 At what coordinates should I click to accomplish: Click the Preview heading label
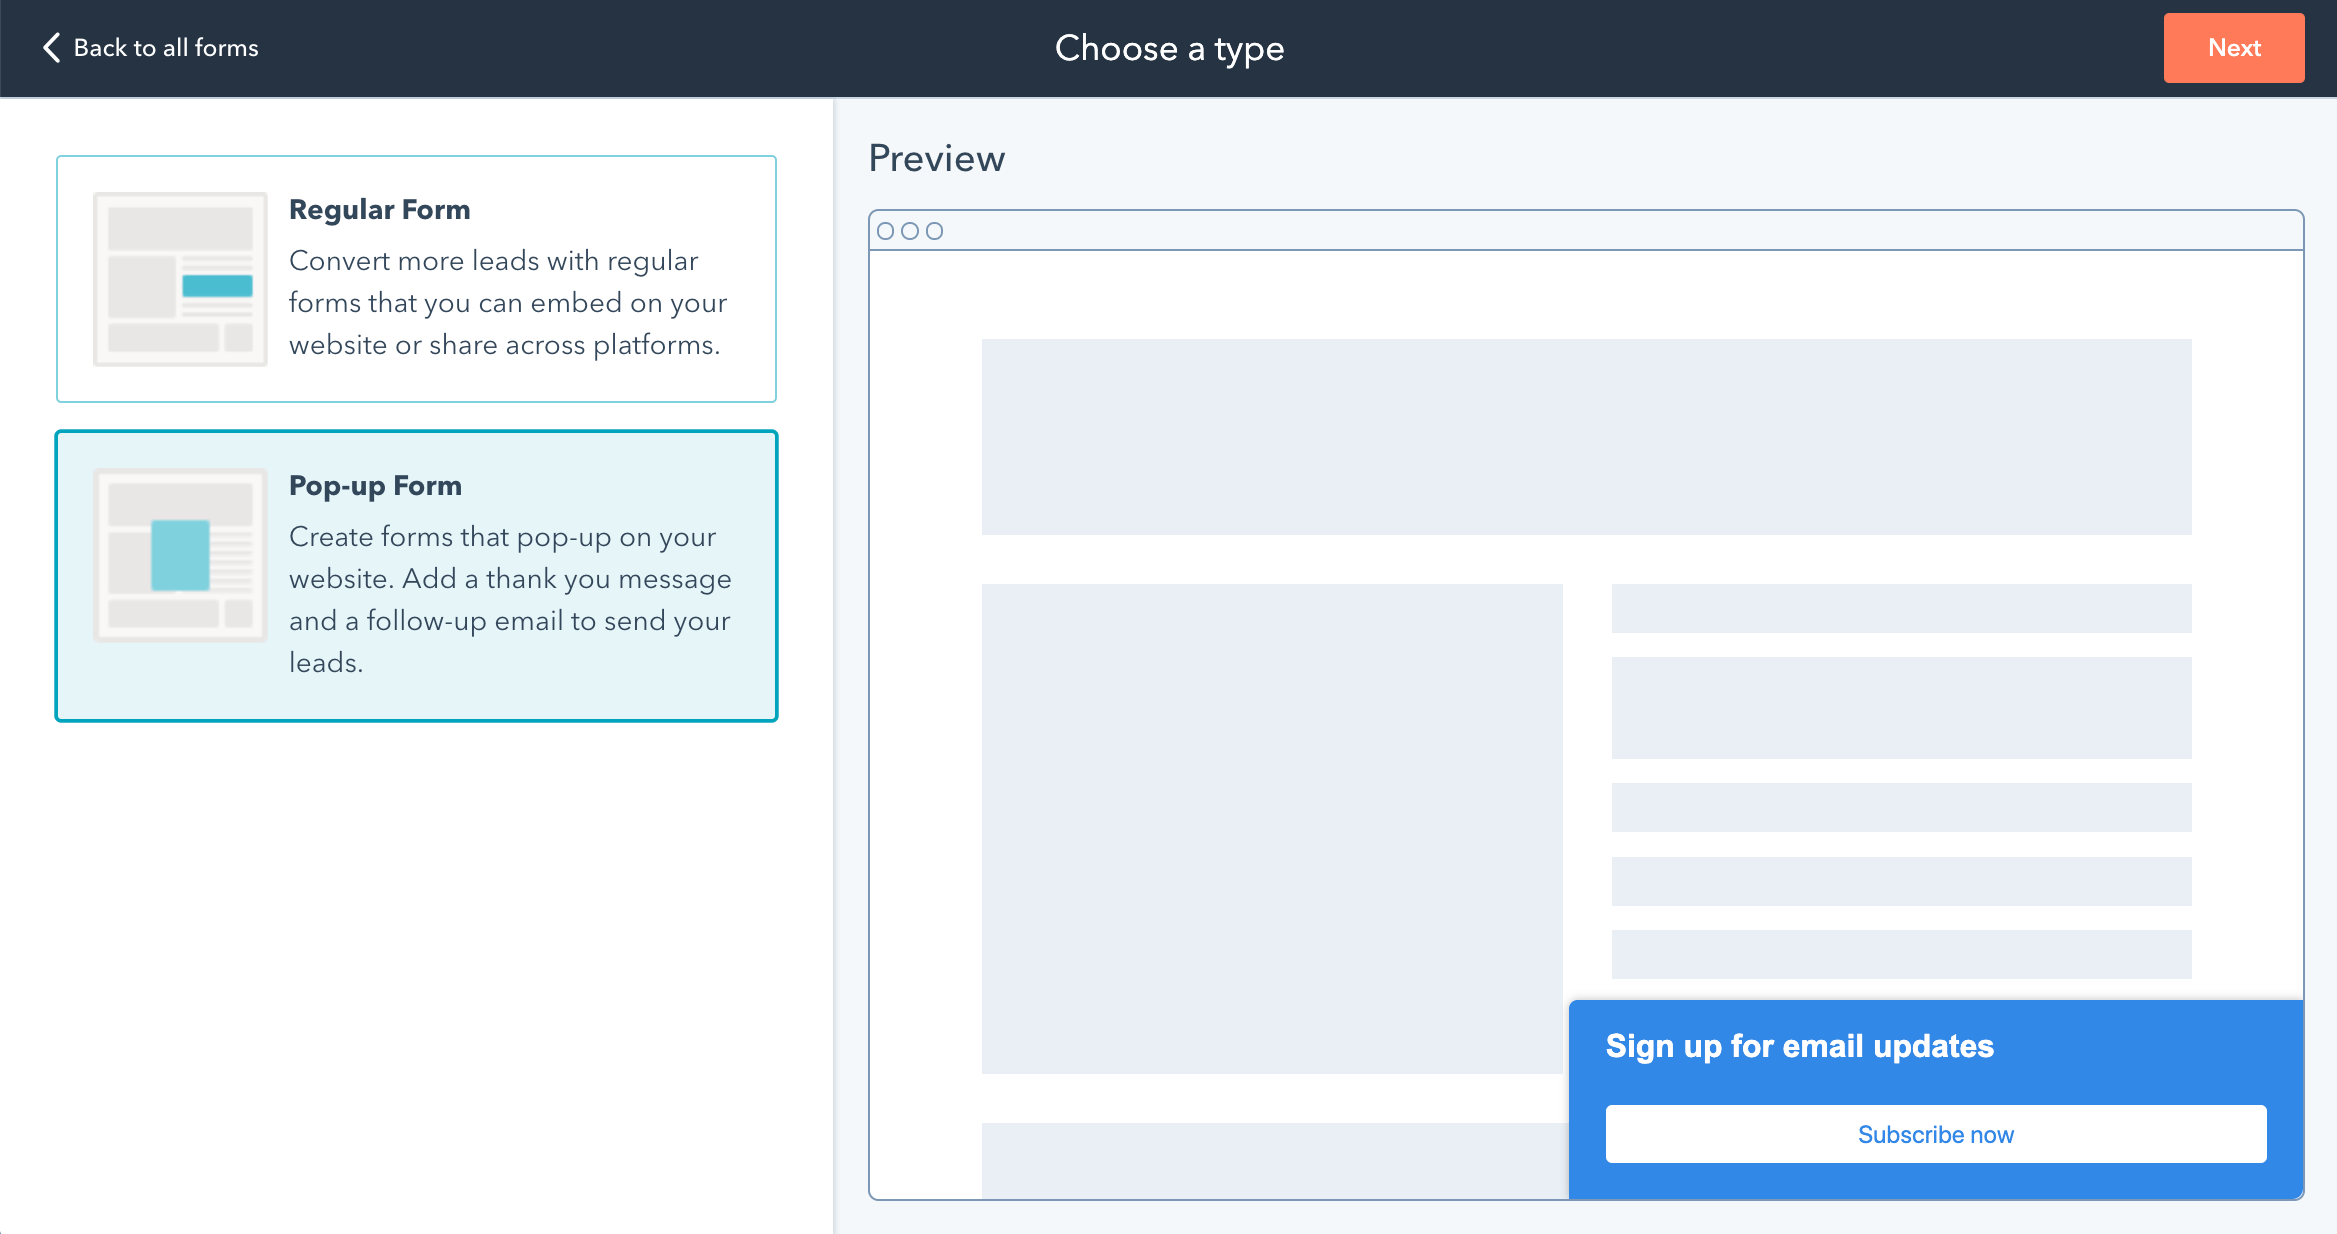click(936, 158)
